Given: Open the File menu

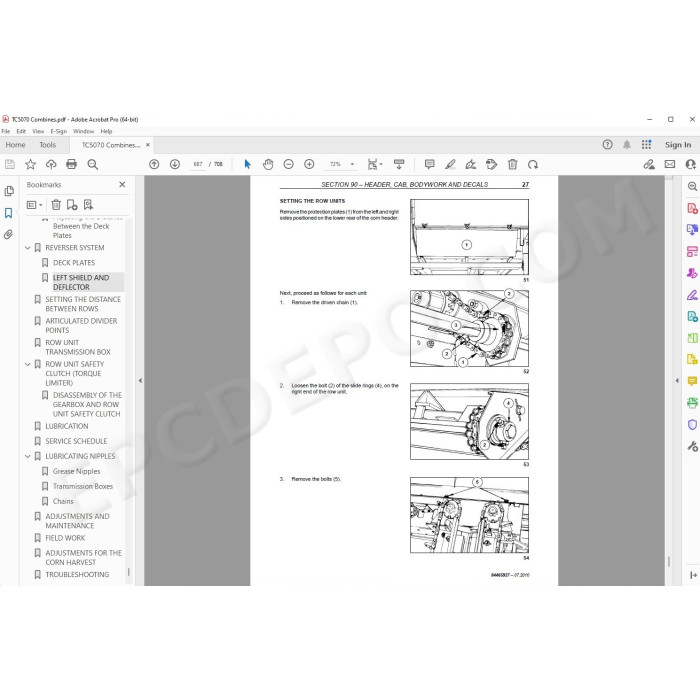Looking at the screenshot, I should [x=6, y=131].
